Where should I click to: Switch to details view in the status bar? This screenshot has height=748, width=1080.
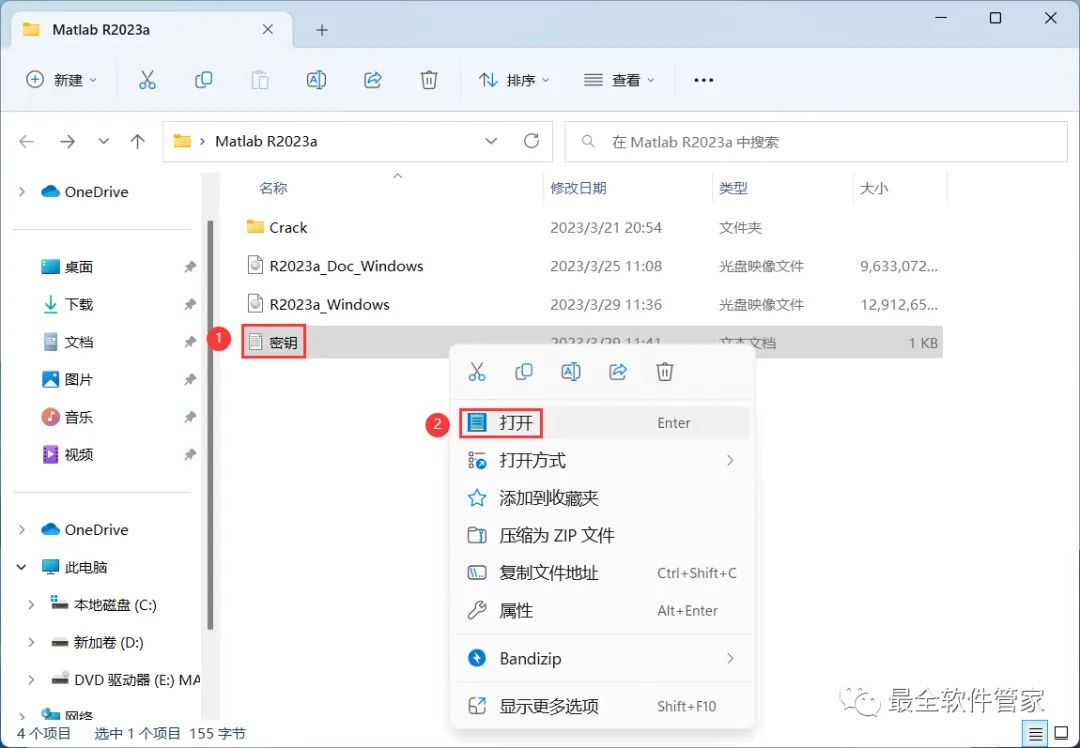pyautogui.click(x=1035, y=734)
